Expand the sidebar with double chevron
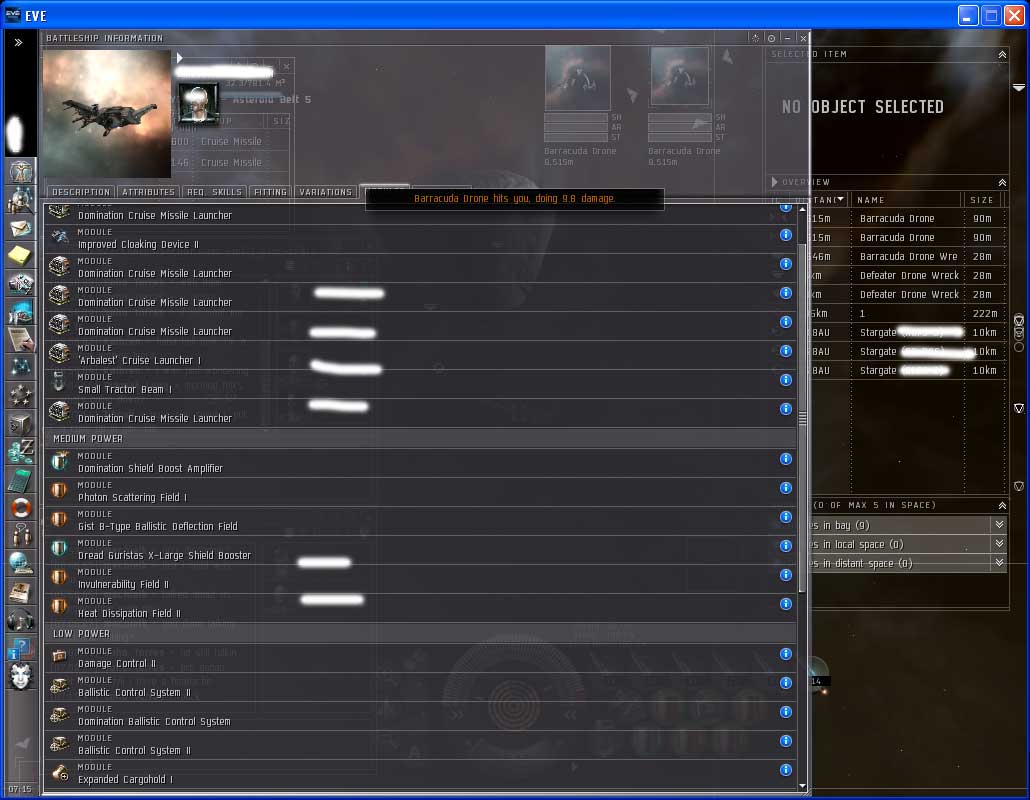 [18, 43]
